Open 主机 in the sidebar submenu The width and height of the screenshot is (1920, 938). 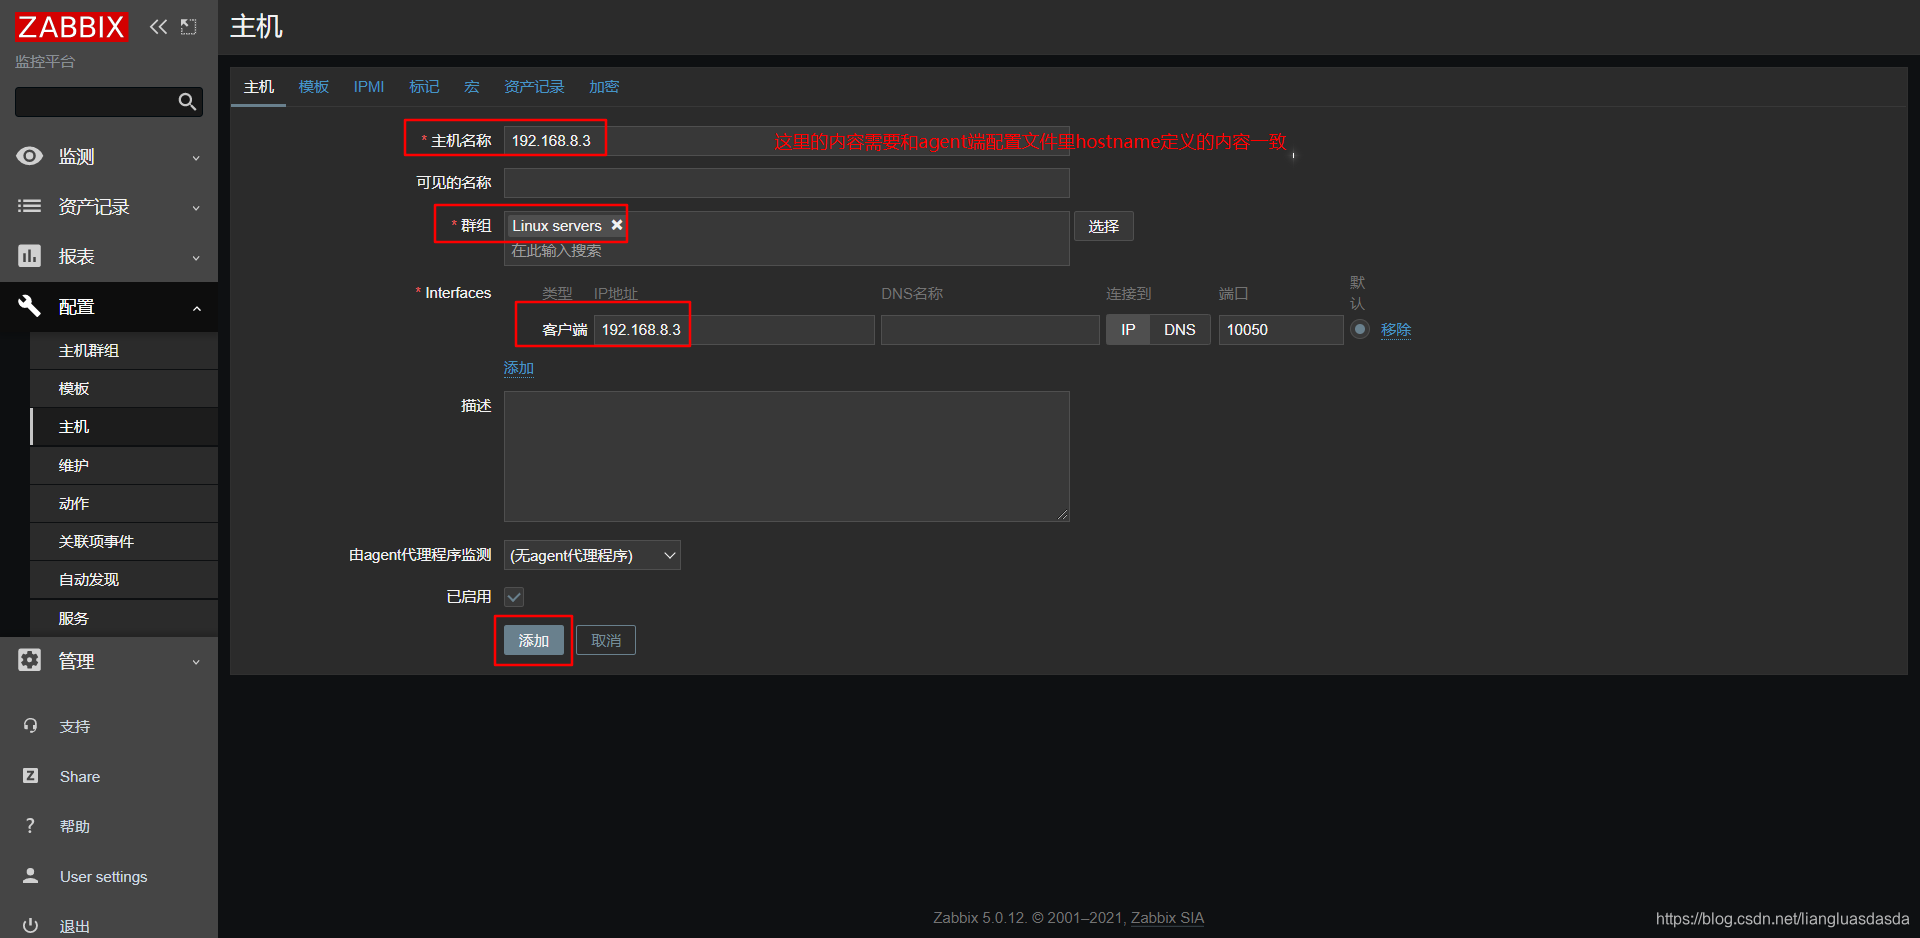pyautogui.click(x=124, y=427)
